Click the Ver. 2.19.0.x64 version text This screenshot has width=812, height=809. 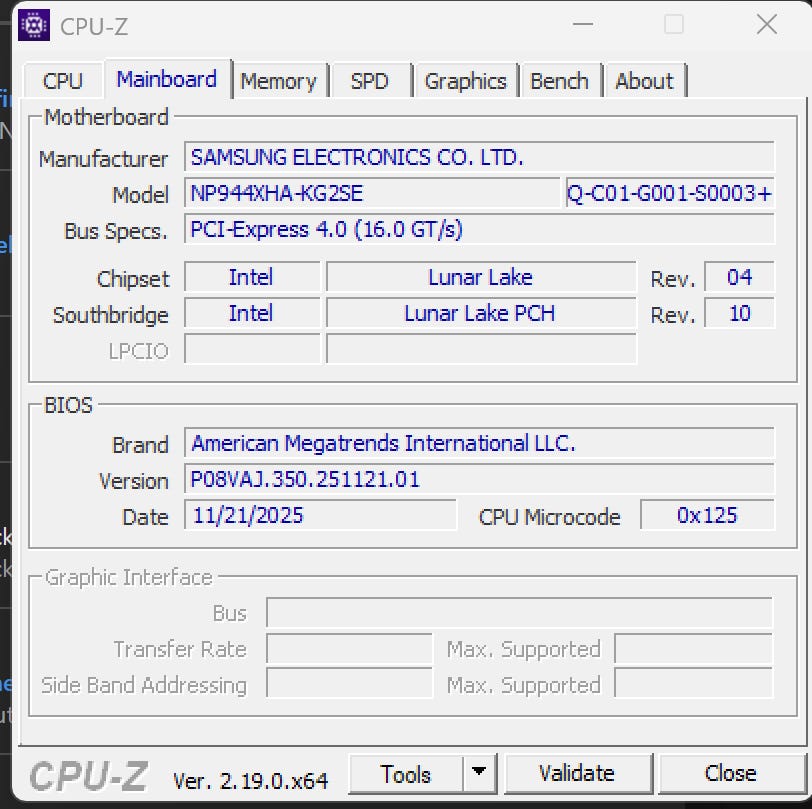tap(250, 781)
